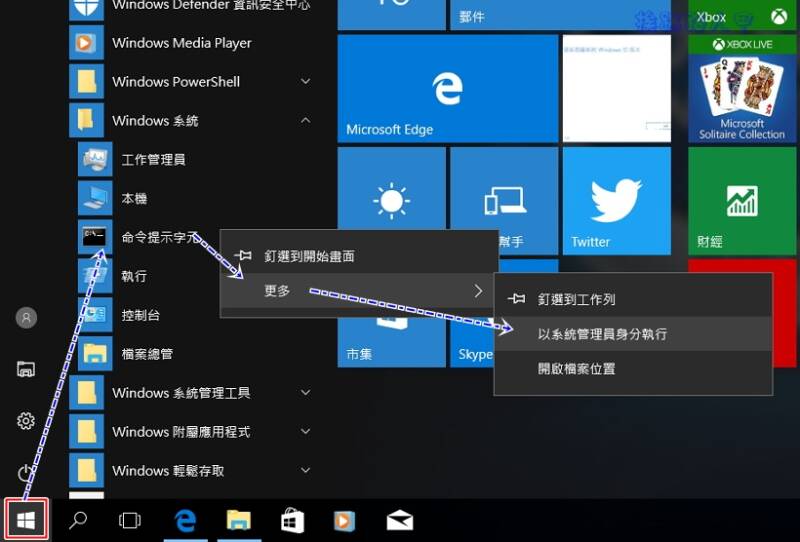Open Windows Defender 資訊安全中心
The height and width of the screenshot is (542, 800).
[190, 7]
